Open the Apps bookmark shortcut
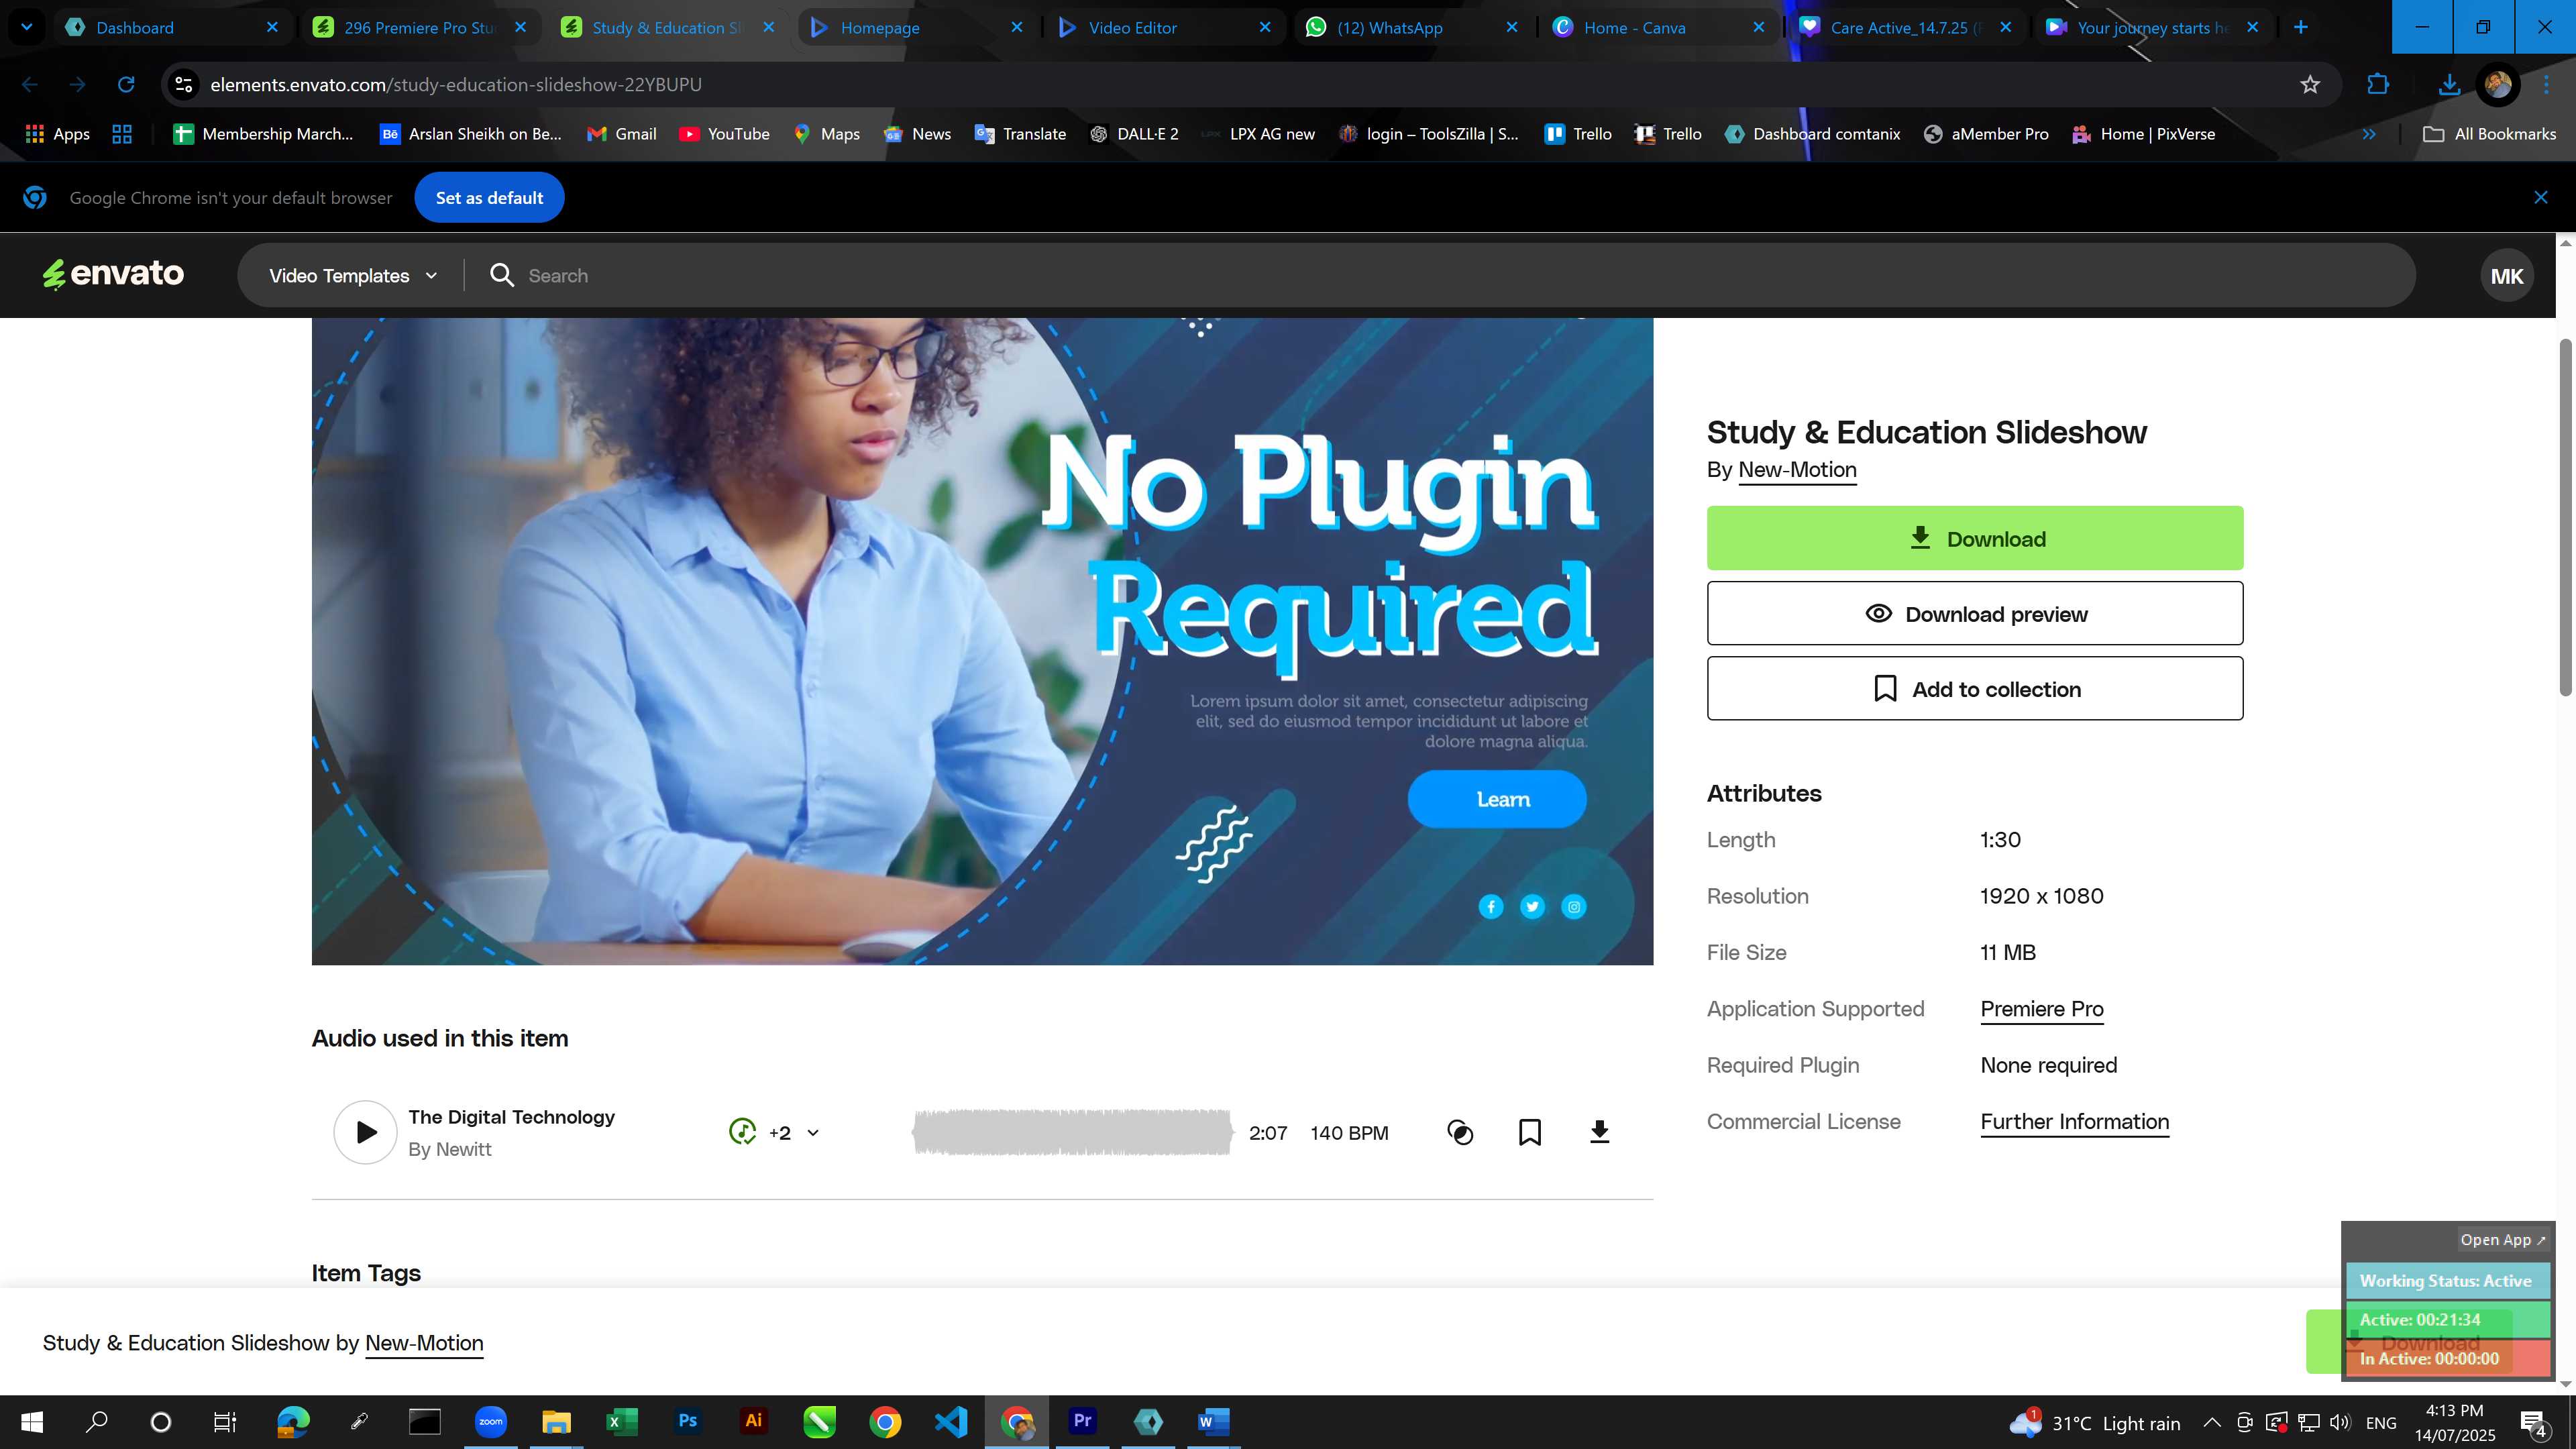 pyautogui.click(x=57, y=134)
